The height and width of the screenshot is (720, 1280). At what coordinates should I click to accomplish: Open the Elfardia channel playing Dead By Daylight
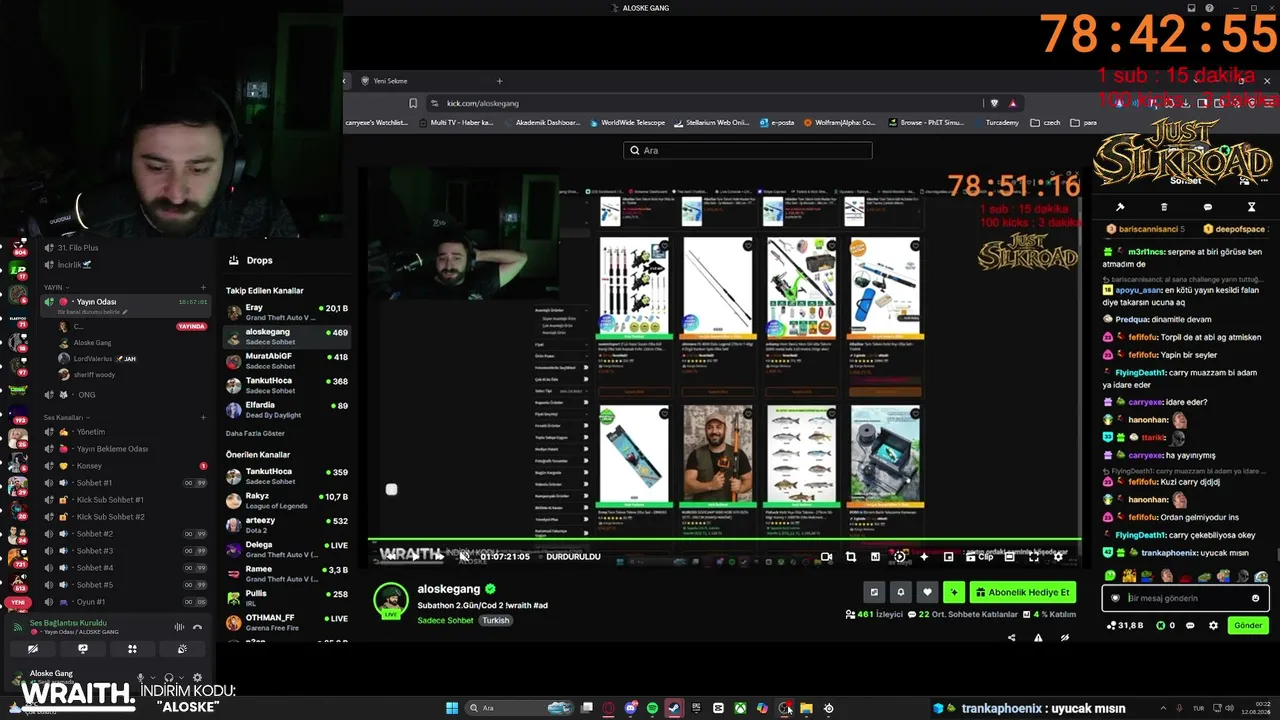click(286, 410)
